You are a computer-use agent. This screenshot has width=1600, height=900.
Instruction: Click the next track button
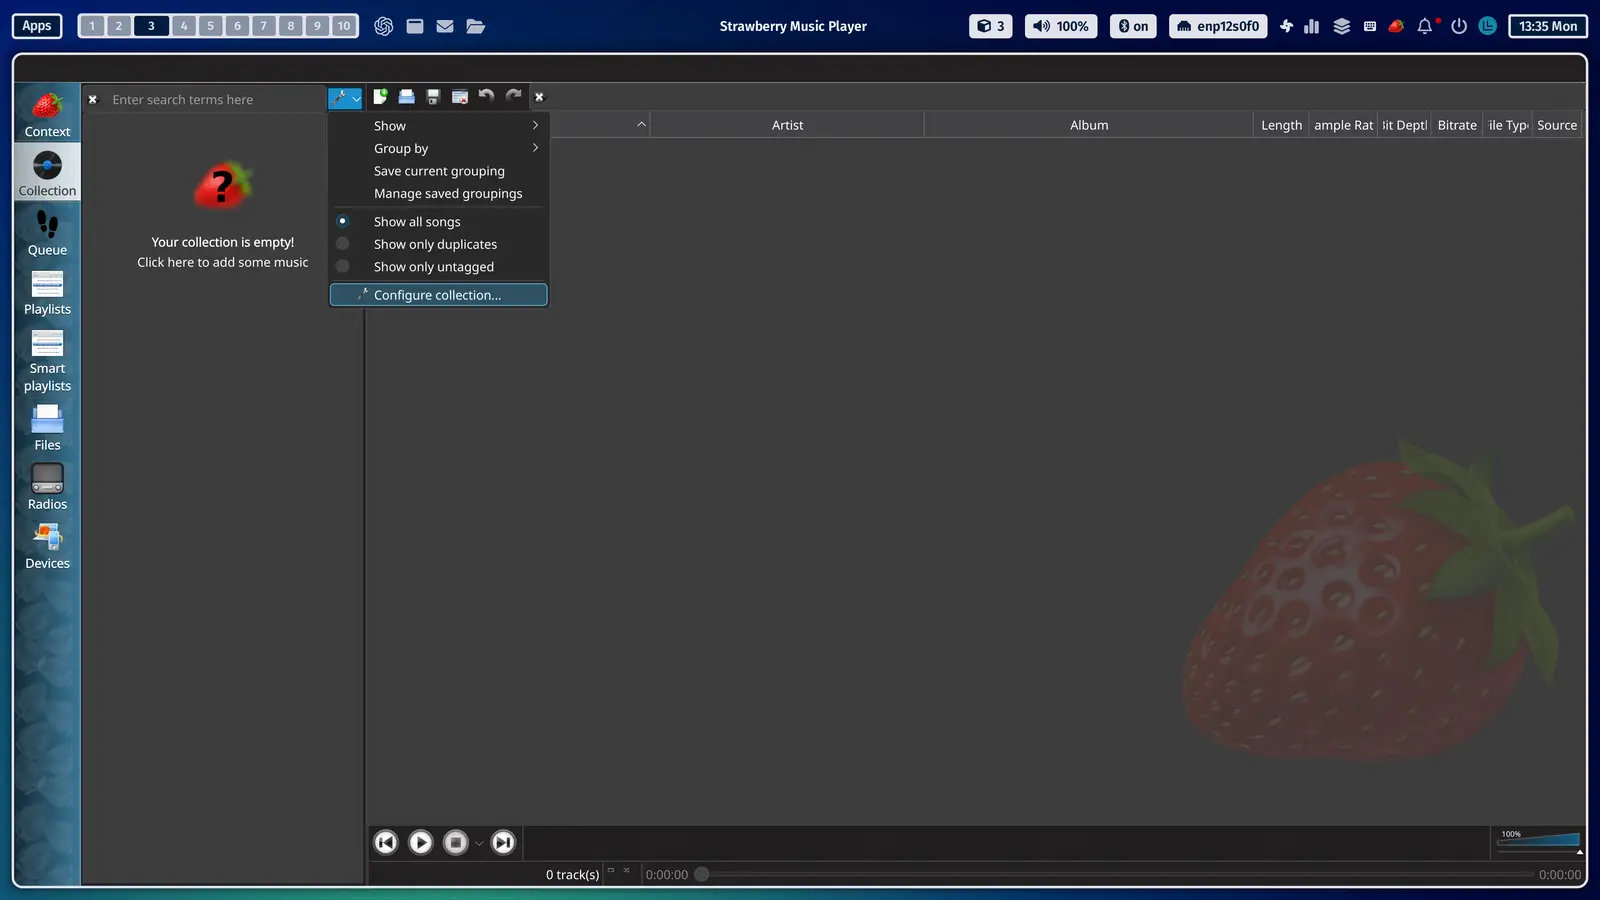(503, 843)
